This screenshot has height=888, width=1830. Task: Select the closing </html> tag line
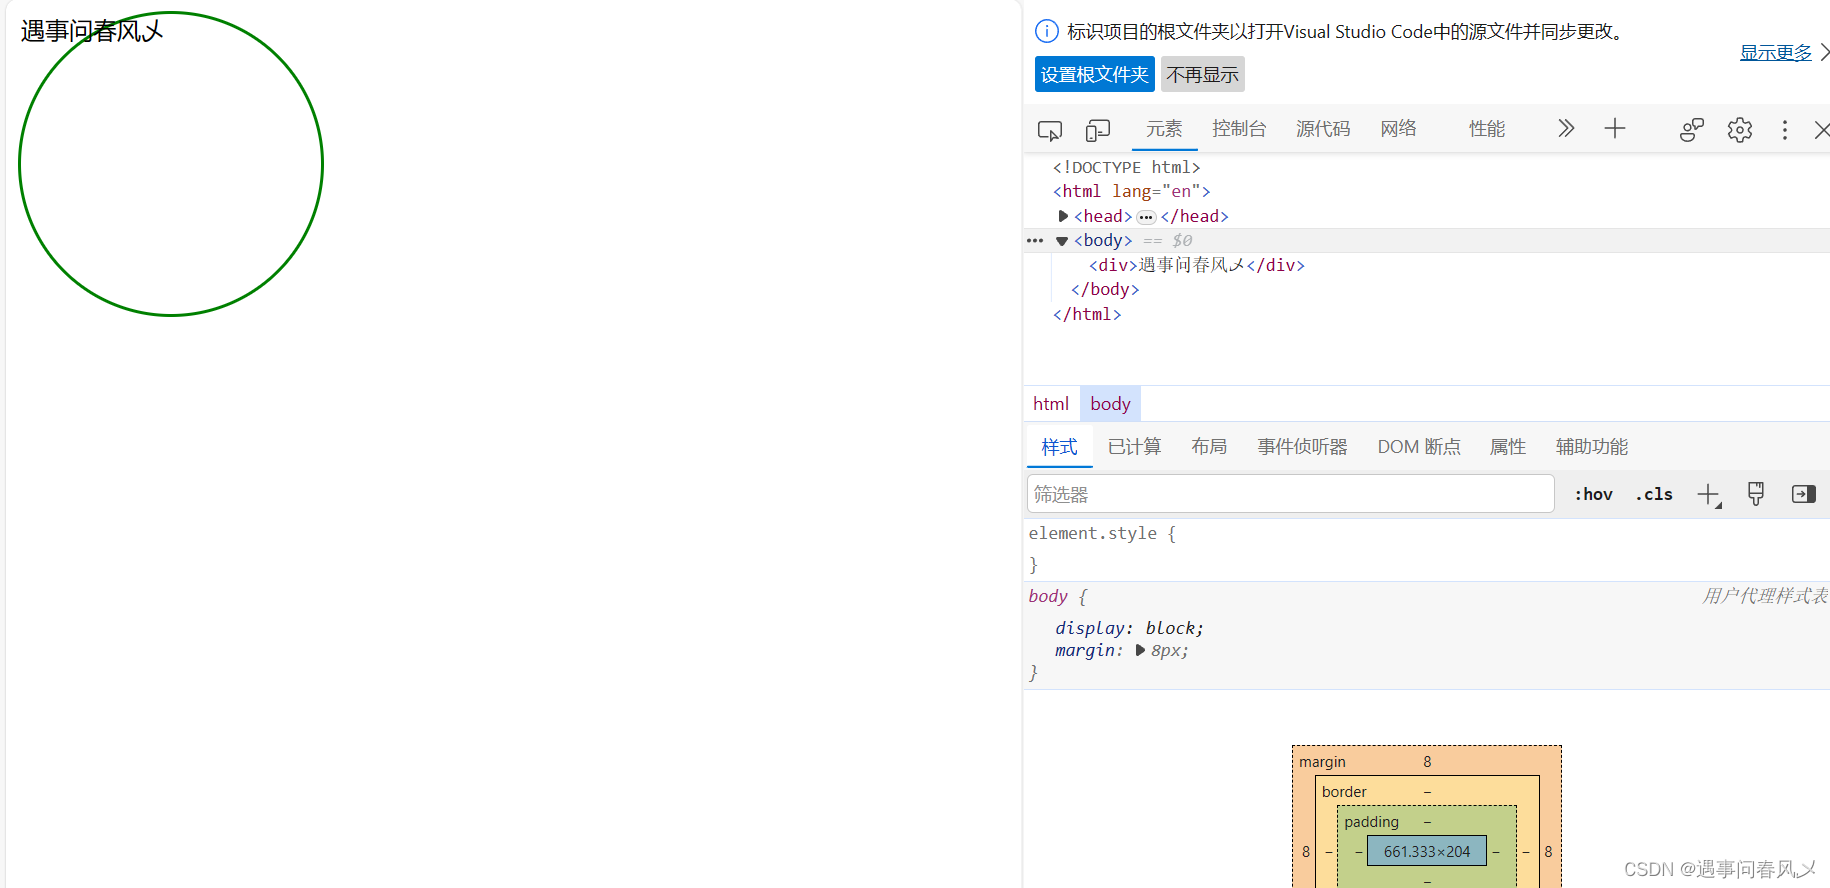click(1087, 314)
